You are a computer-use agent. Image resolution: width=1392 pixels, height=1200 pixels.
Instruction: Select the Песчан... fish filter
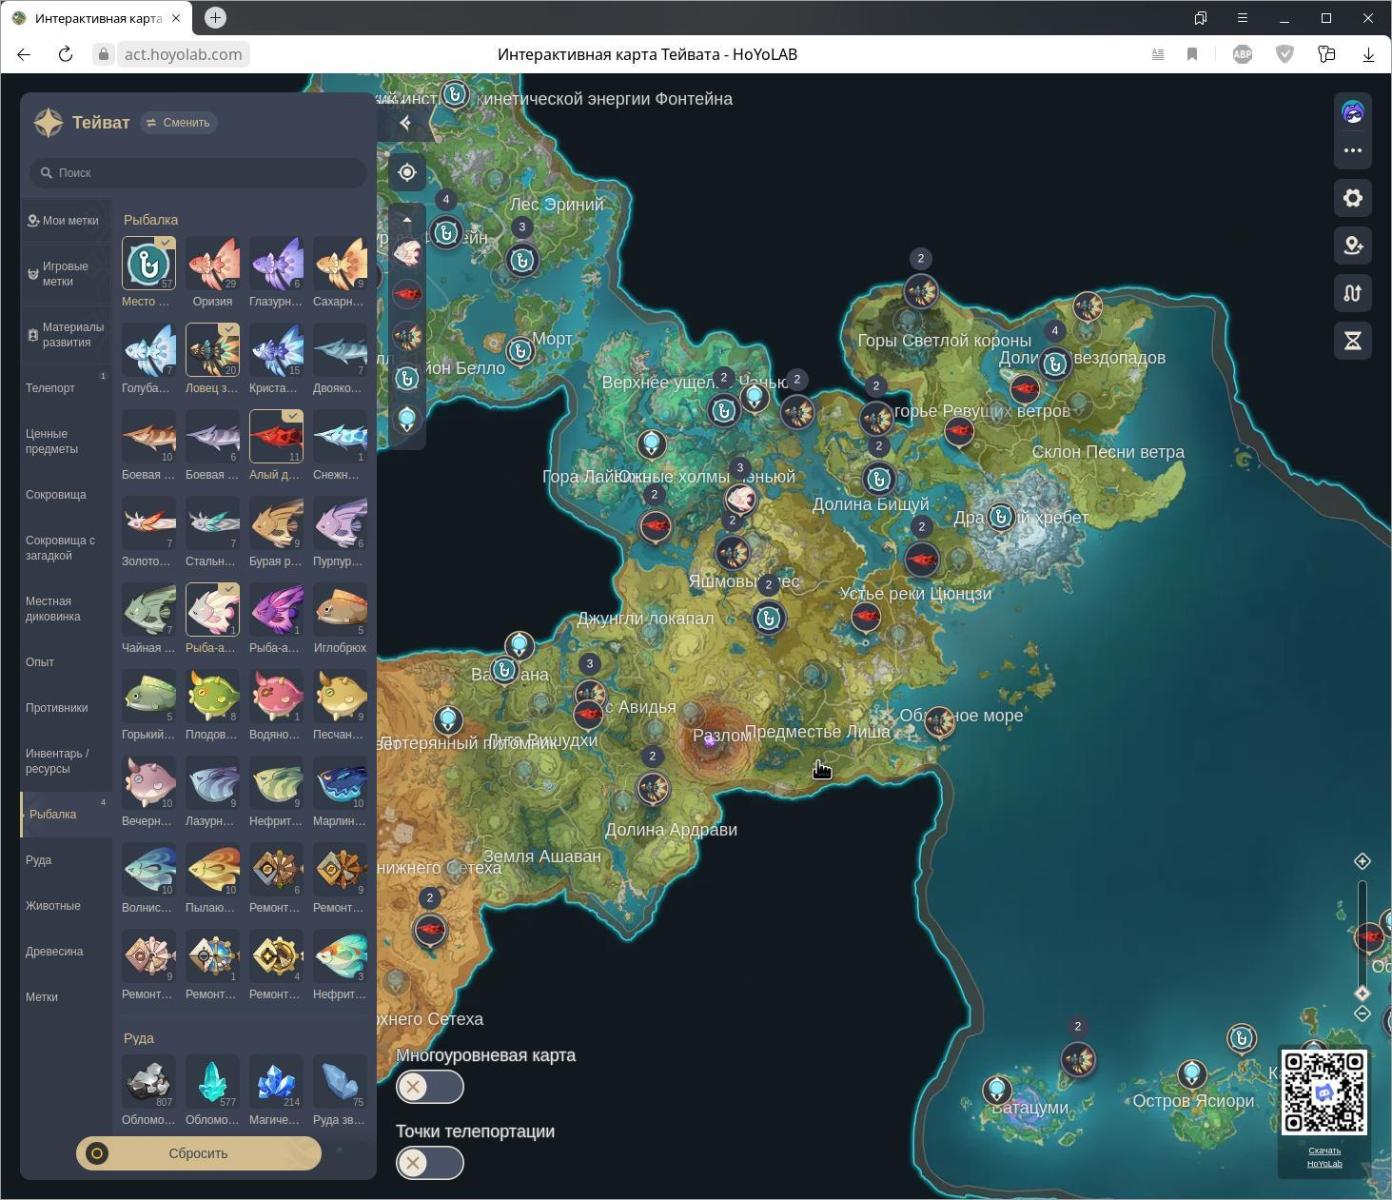point(340,696)
